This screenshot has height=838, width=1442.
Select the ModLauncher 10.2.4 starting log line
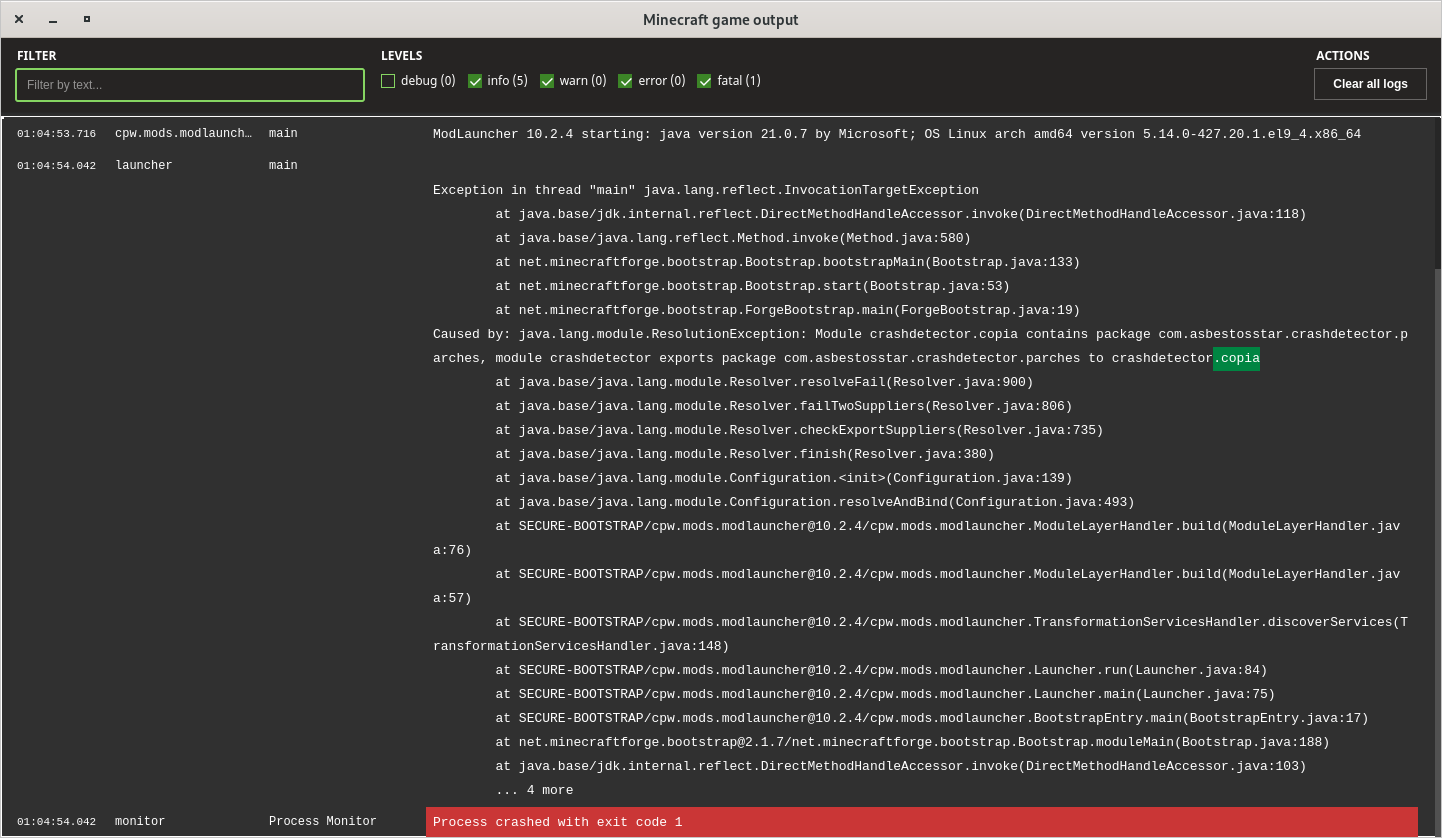(x=896, y=134)
